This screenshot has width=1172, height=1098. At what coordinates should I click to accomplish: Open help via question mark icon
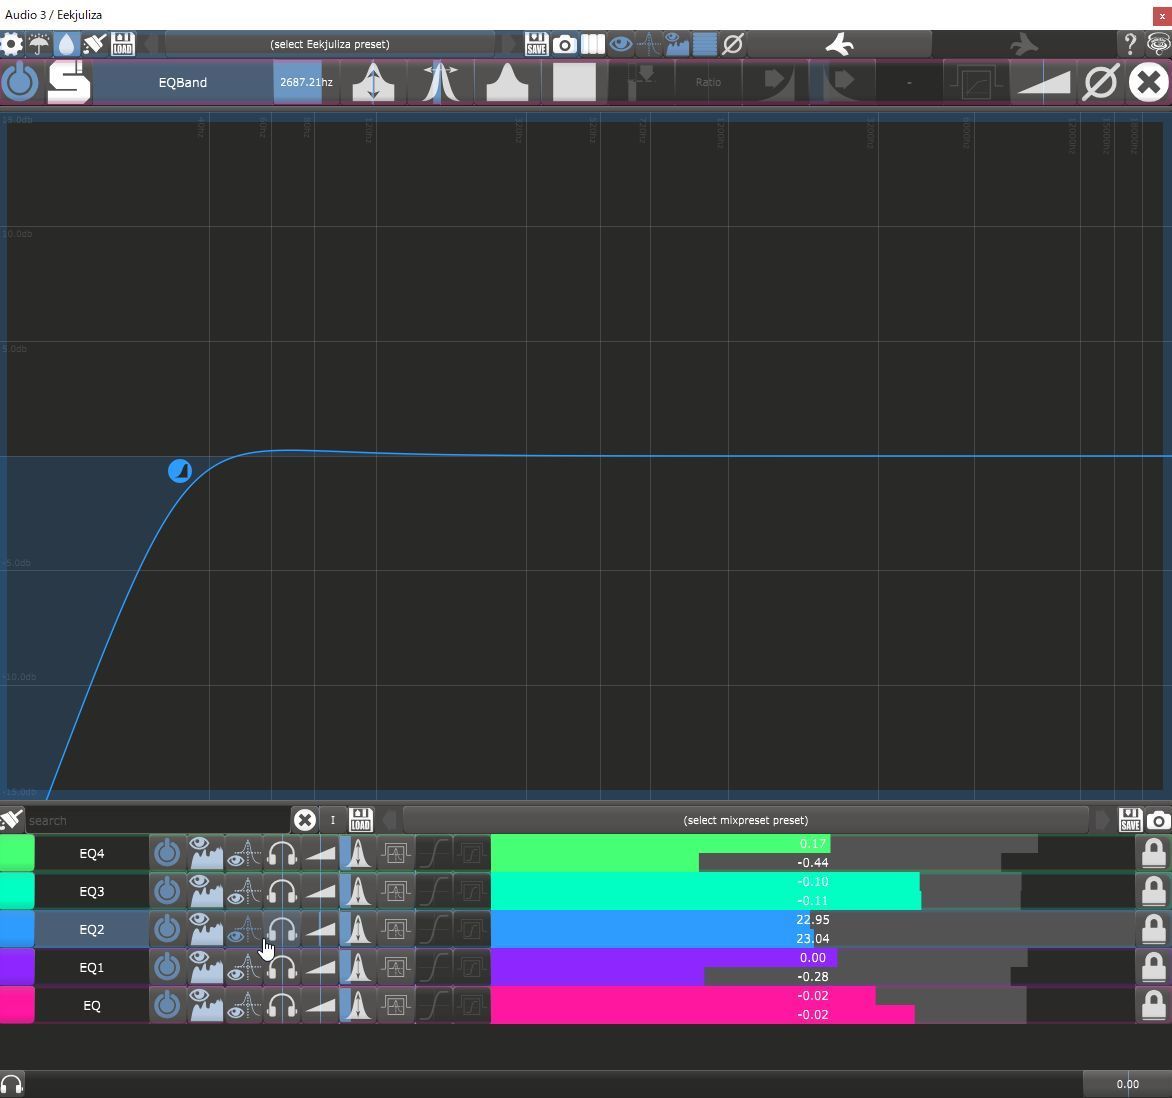tap(1130, 44)
